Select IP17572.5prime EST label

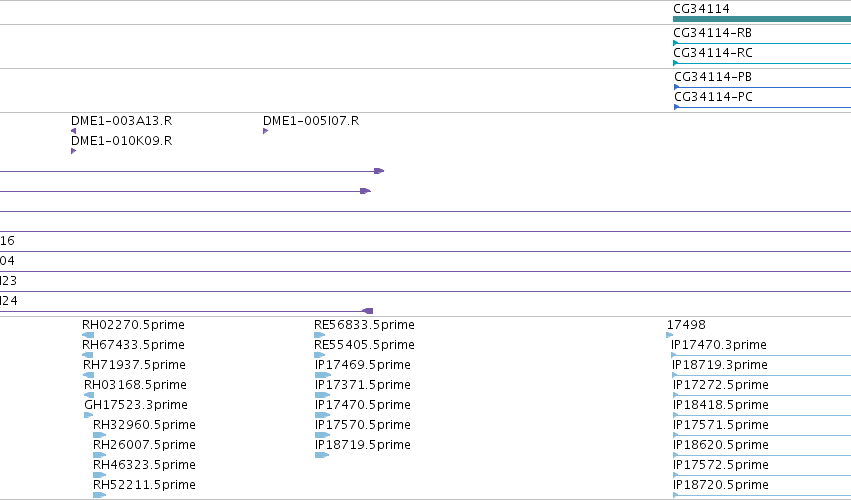721,466
